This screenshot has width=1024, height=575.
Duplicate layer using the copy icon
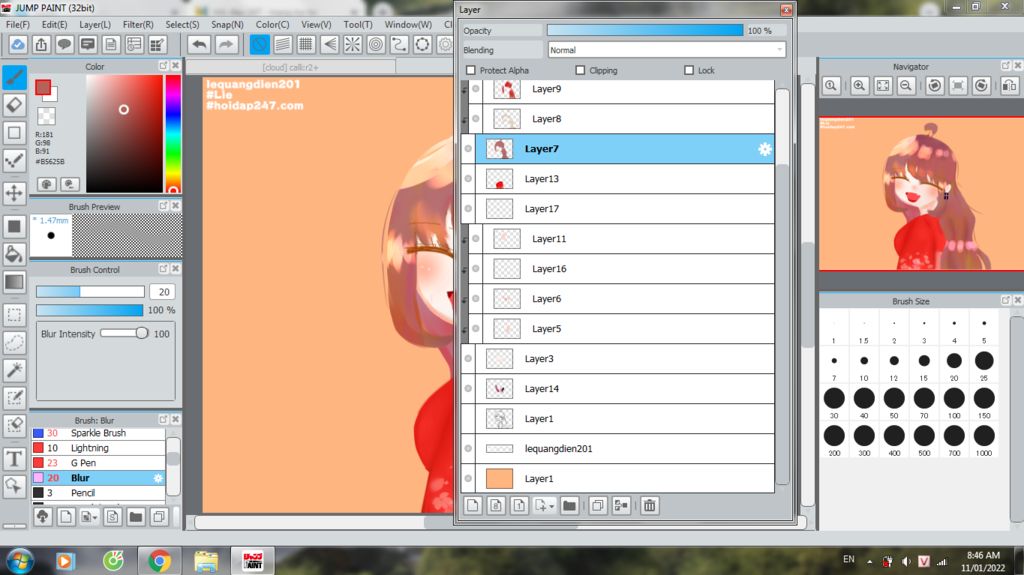tap(598, 505)
